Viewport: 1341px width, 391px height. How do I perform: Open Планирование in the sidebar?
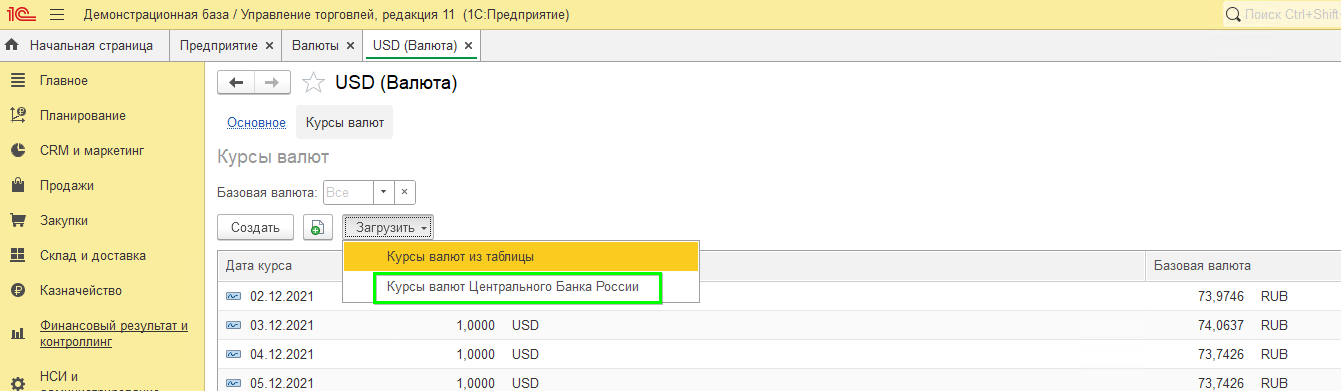(x=83, y=116)
